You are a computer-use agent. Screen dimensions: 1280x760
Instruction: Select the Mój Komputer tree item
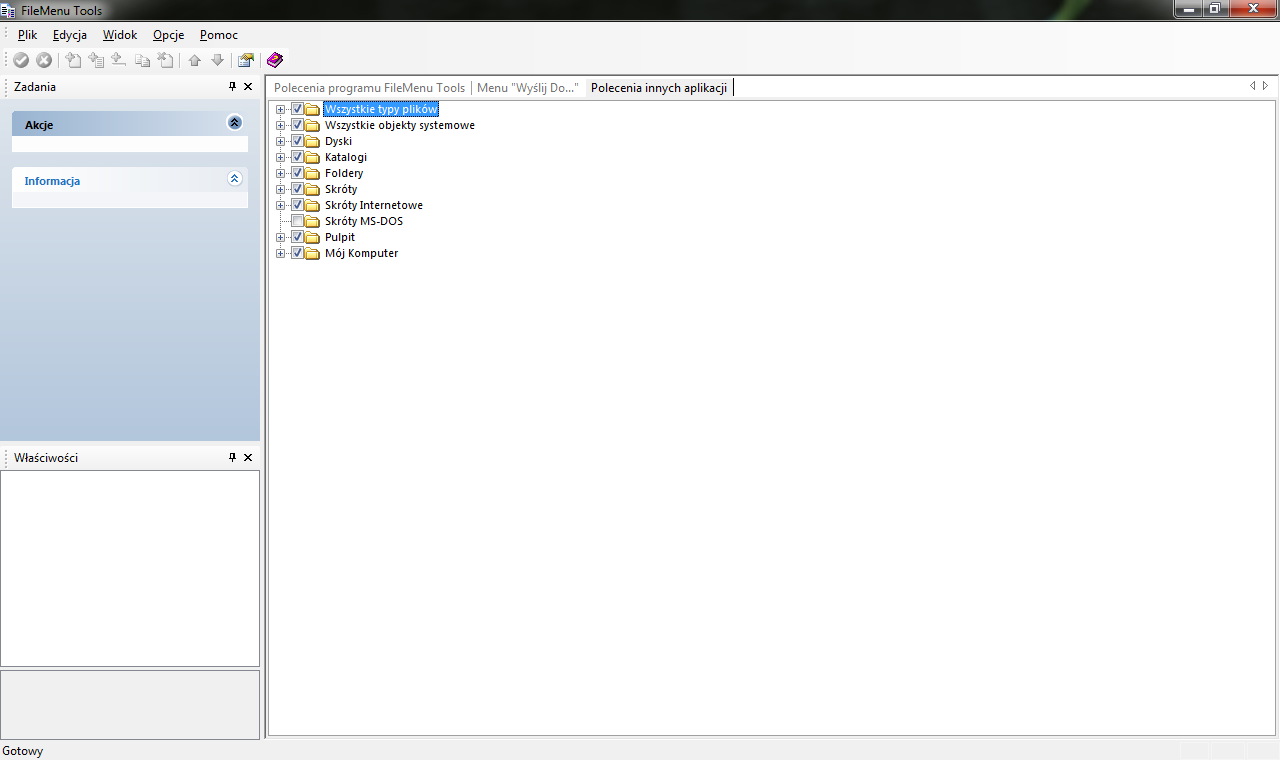point(361,253)
